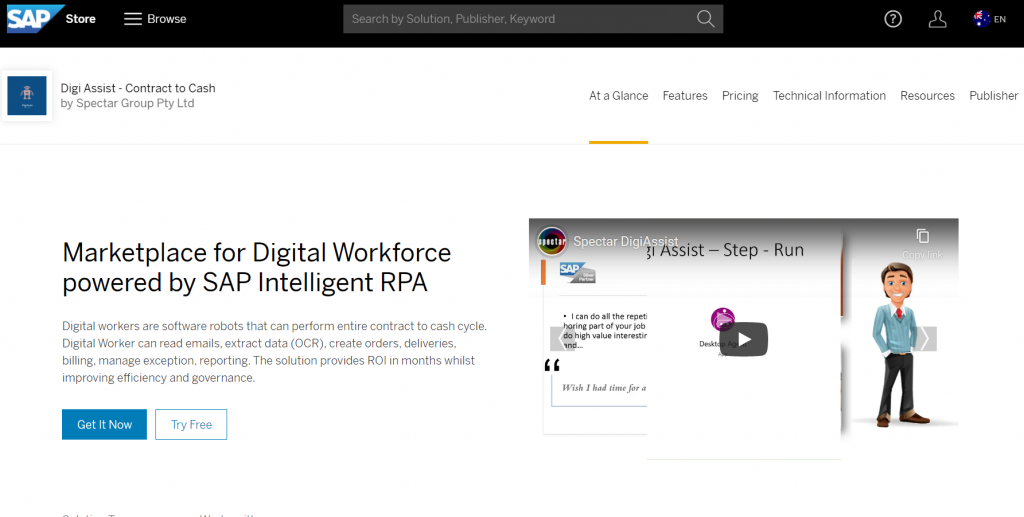Screen dimensions: 1024x517
Task: Click the Spectar channel avatar on the video
Action: (x=551, y=242)
